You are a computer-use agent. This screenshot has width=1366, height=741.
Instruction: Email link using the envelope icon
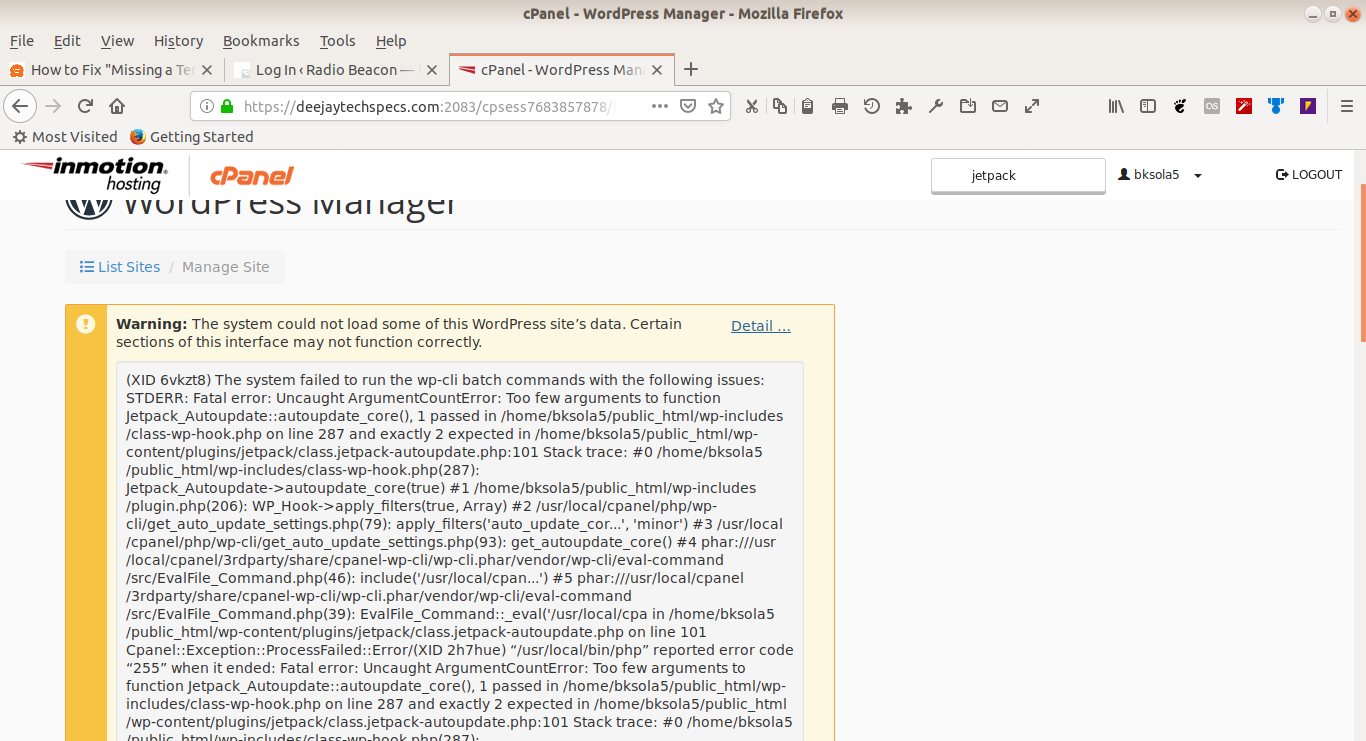pyautogui.click(x=1000, y=106)
